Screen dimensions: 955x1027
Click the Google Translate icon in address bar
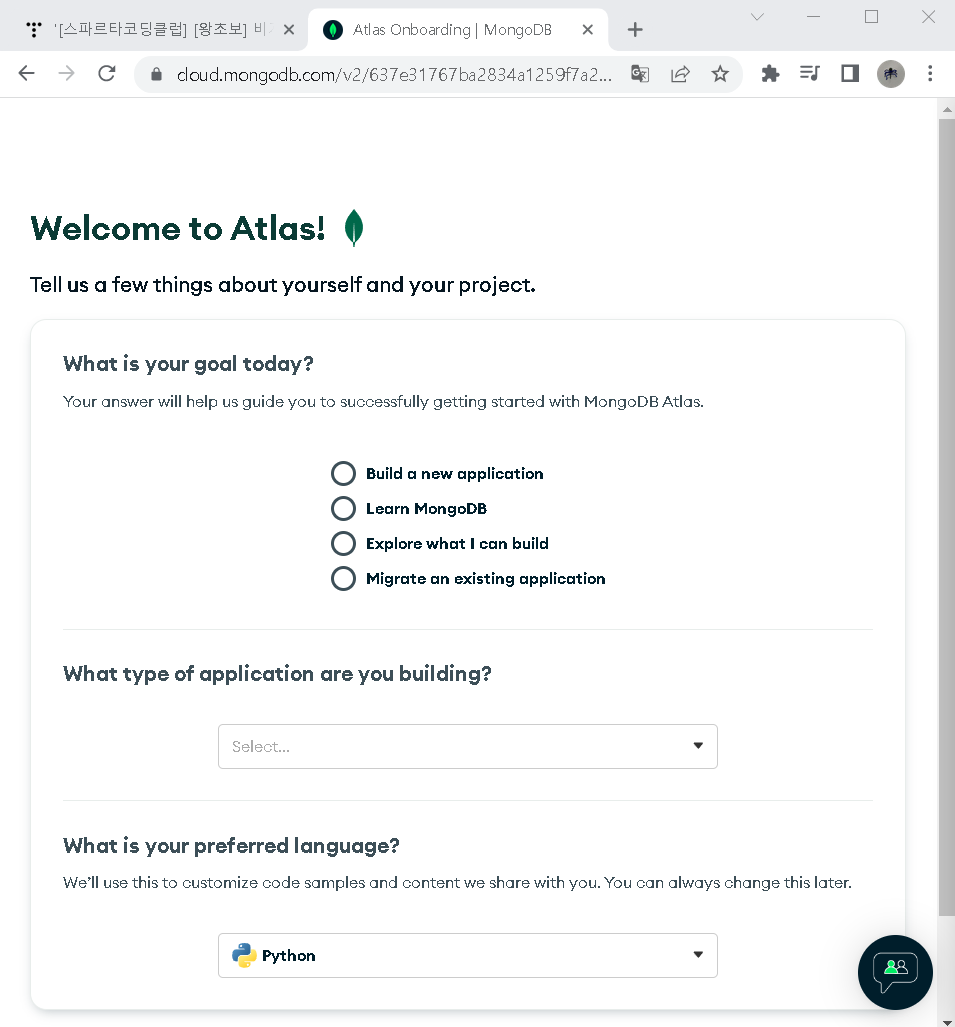coord(640,74)
